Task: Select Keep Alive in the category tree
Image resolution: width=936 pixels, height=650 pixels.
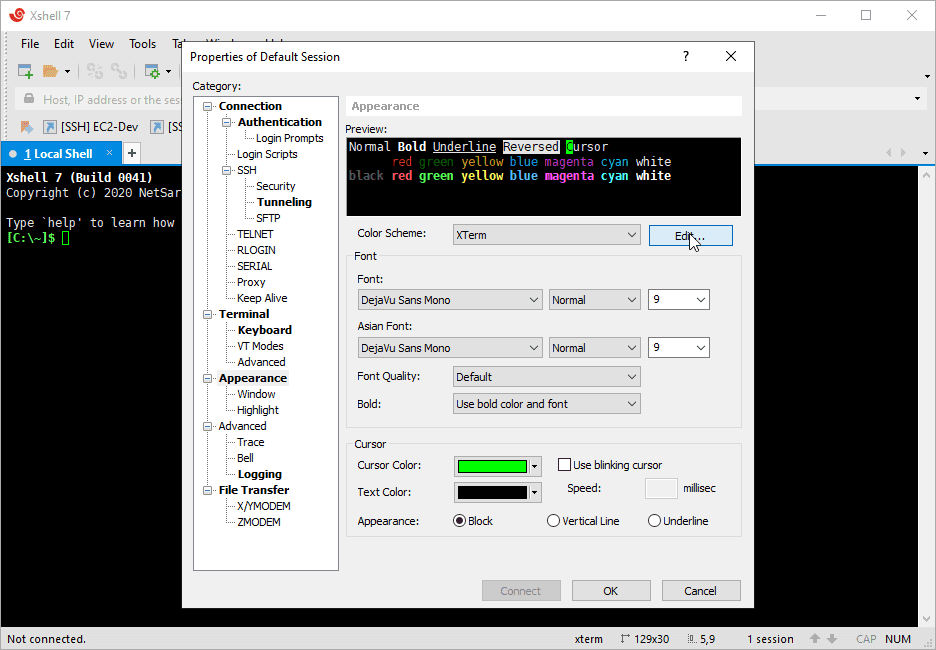Action: coord(262,298)
